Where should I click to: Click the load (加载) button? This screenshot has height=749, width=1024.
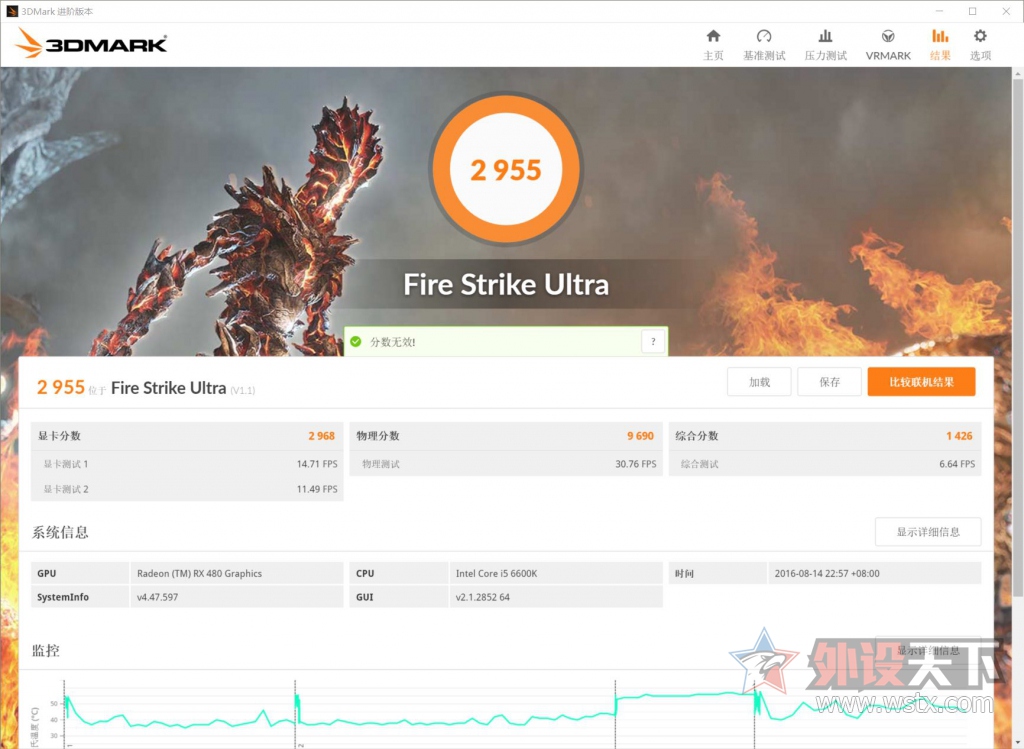point(759,382)
